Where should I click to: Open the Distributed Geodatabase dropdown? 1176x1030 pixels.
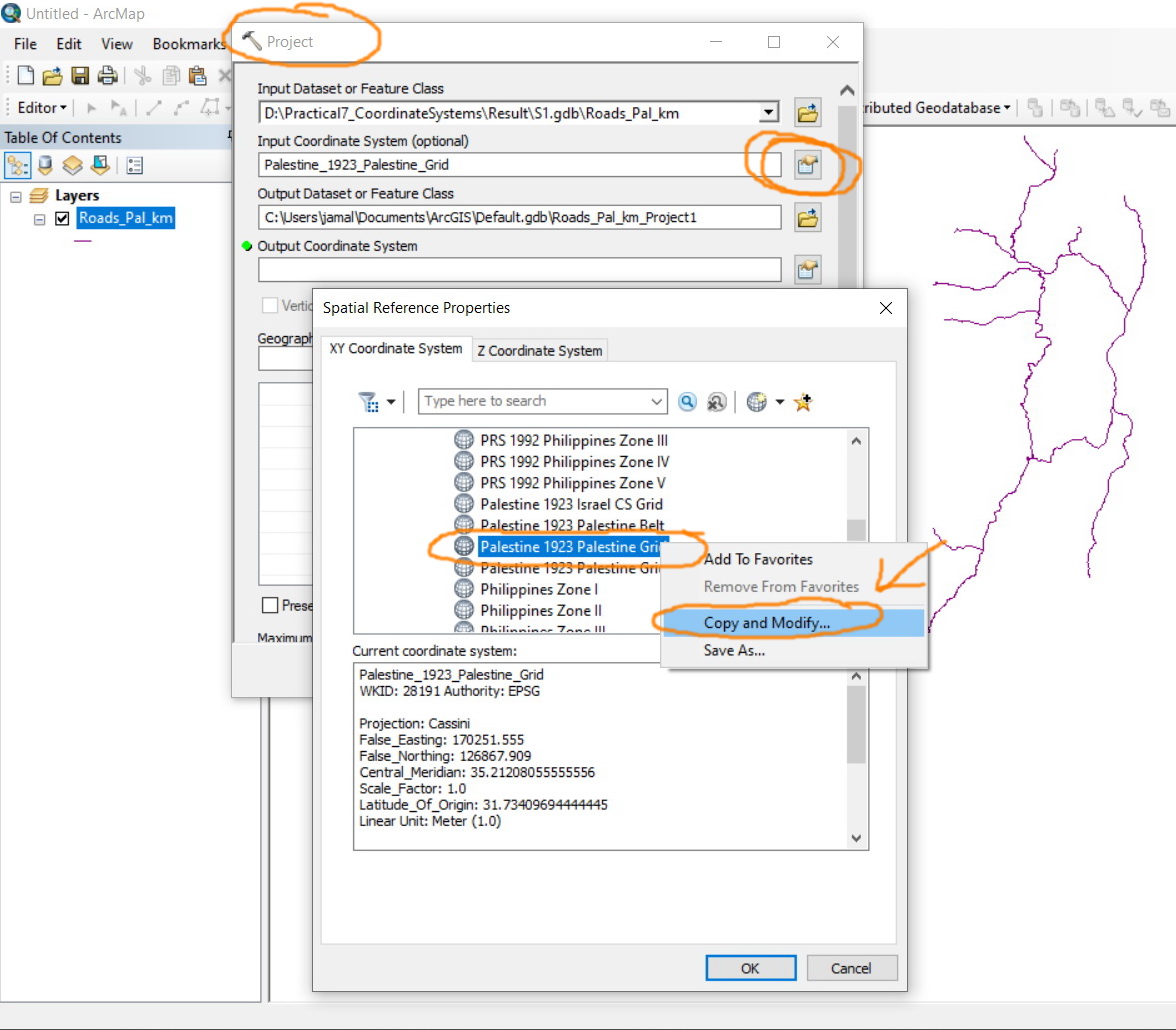(938, 108)
